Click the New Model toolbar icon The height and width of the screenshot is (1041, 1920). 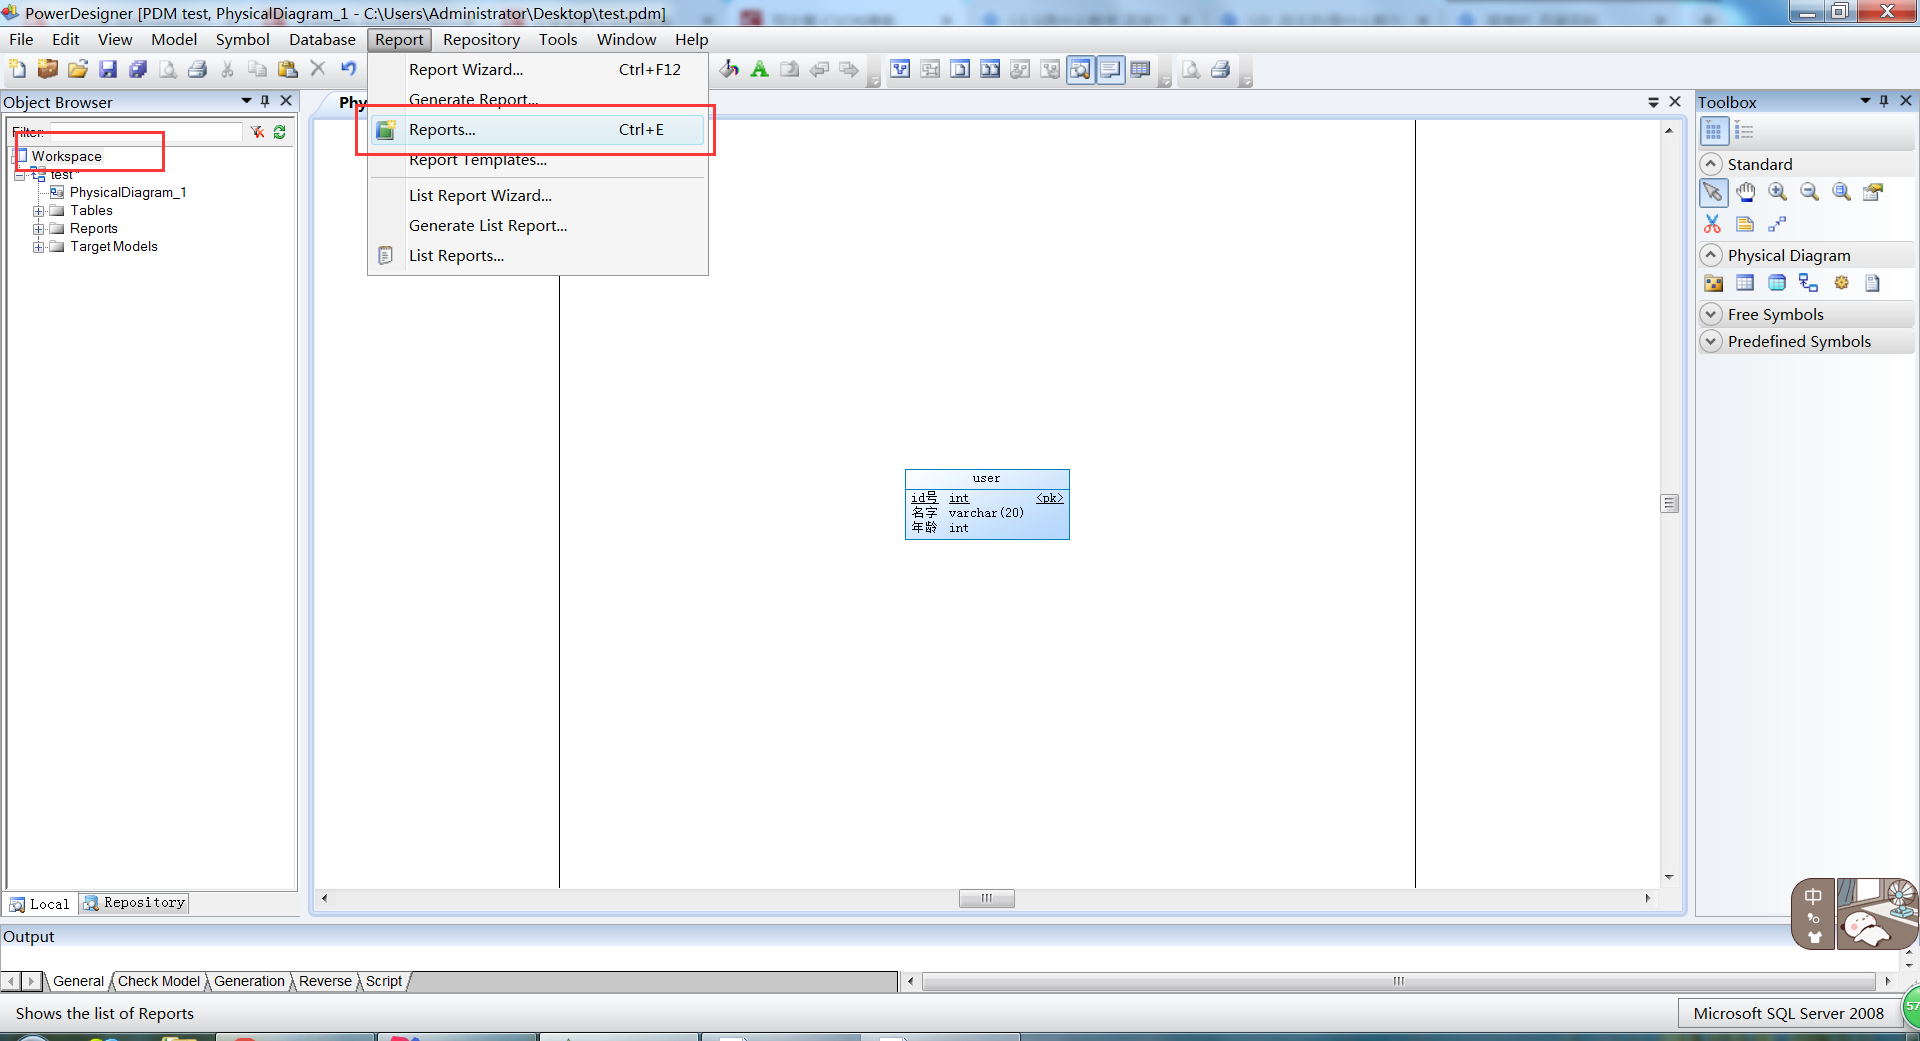(17, 69)
